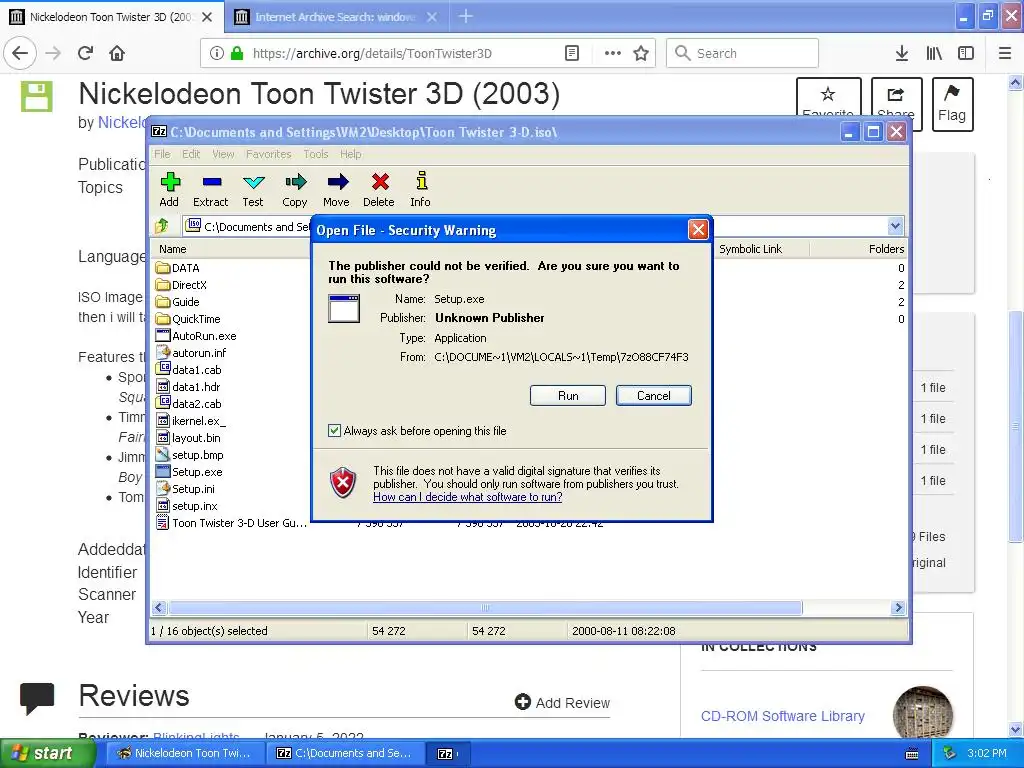Click the up-folder icon in 7-Zip

162,226
